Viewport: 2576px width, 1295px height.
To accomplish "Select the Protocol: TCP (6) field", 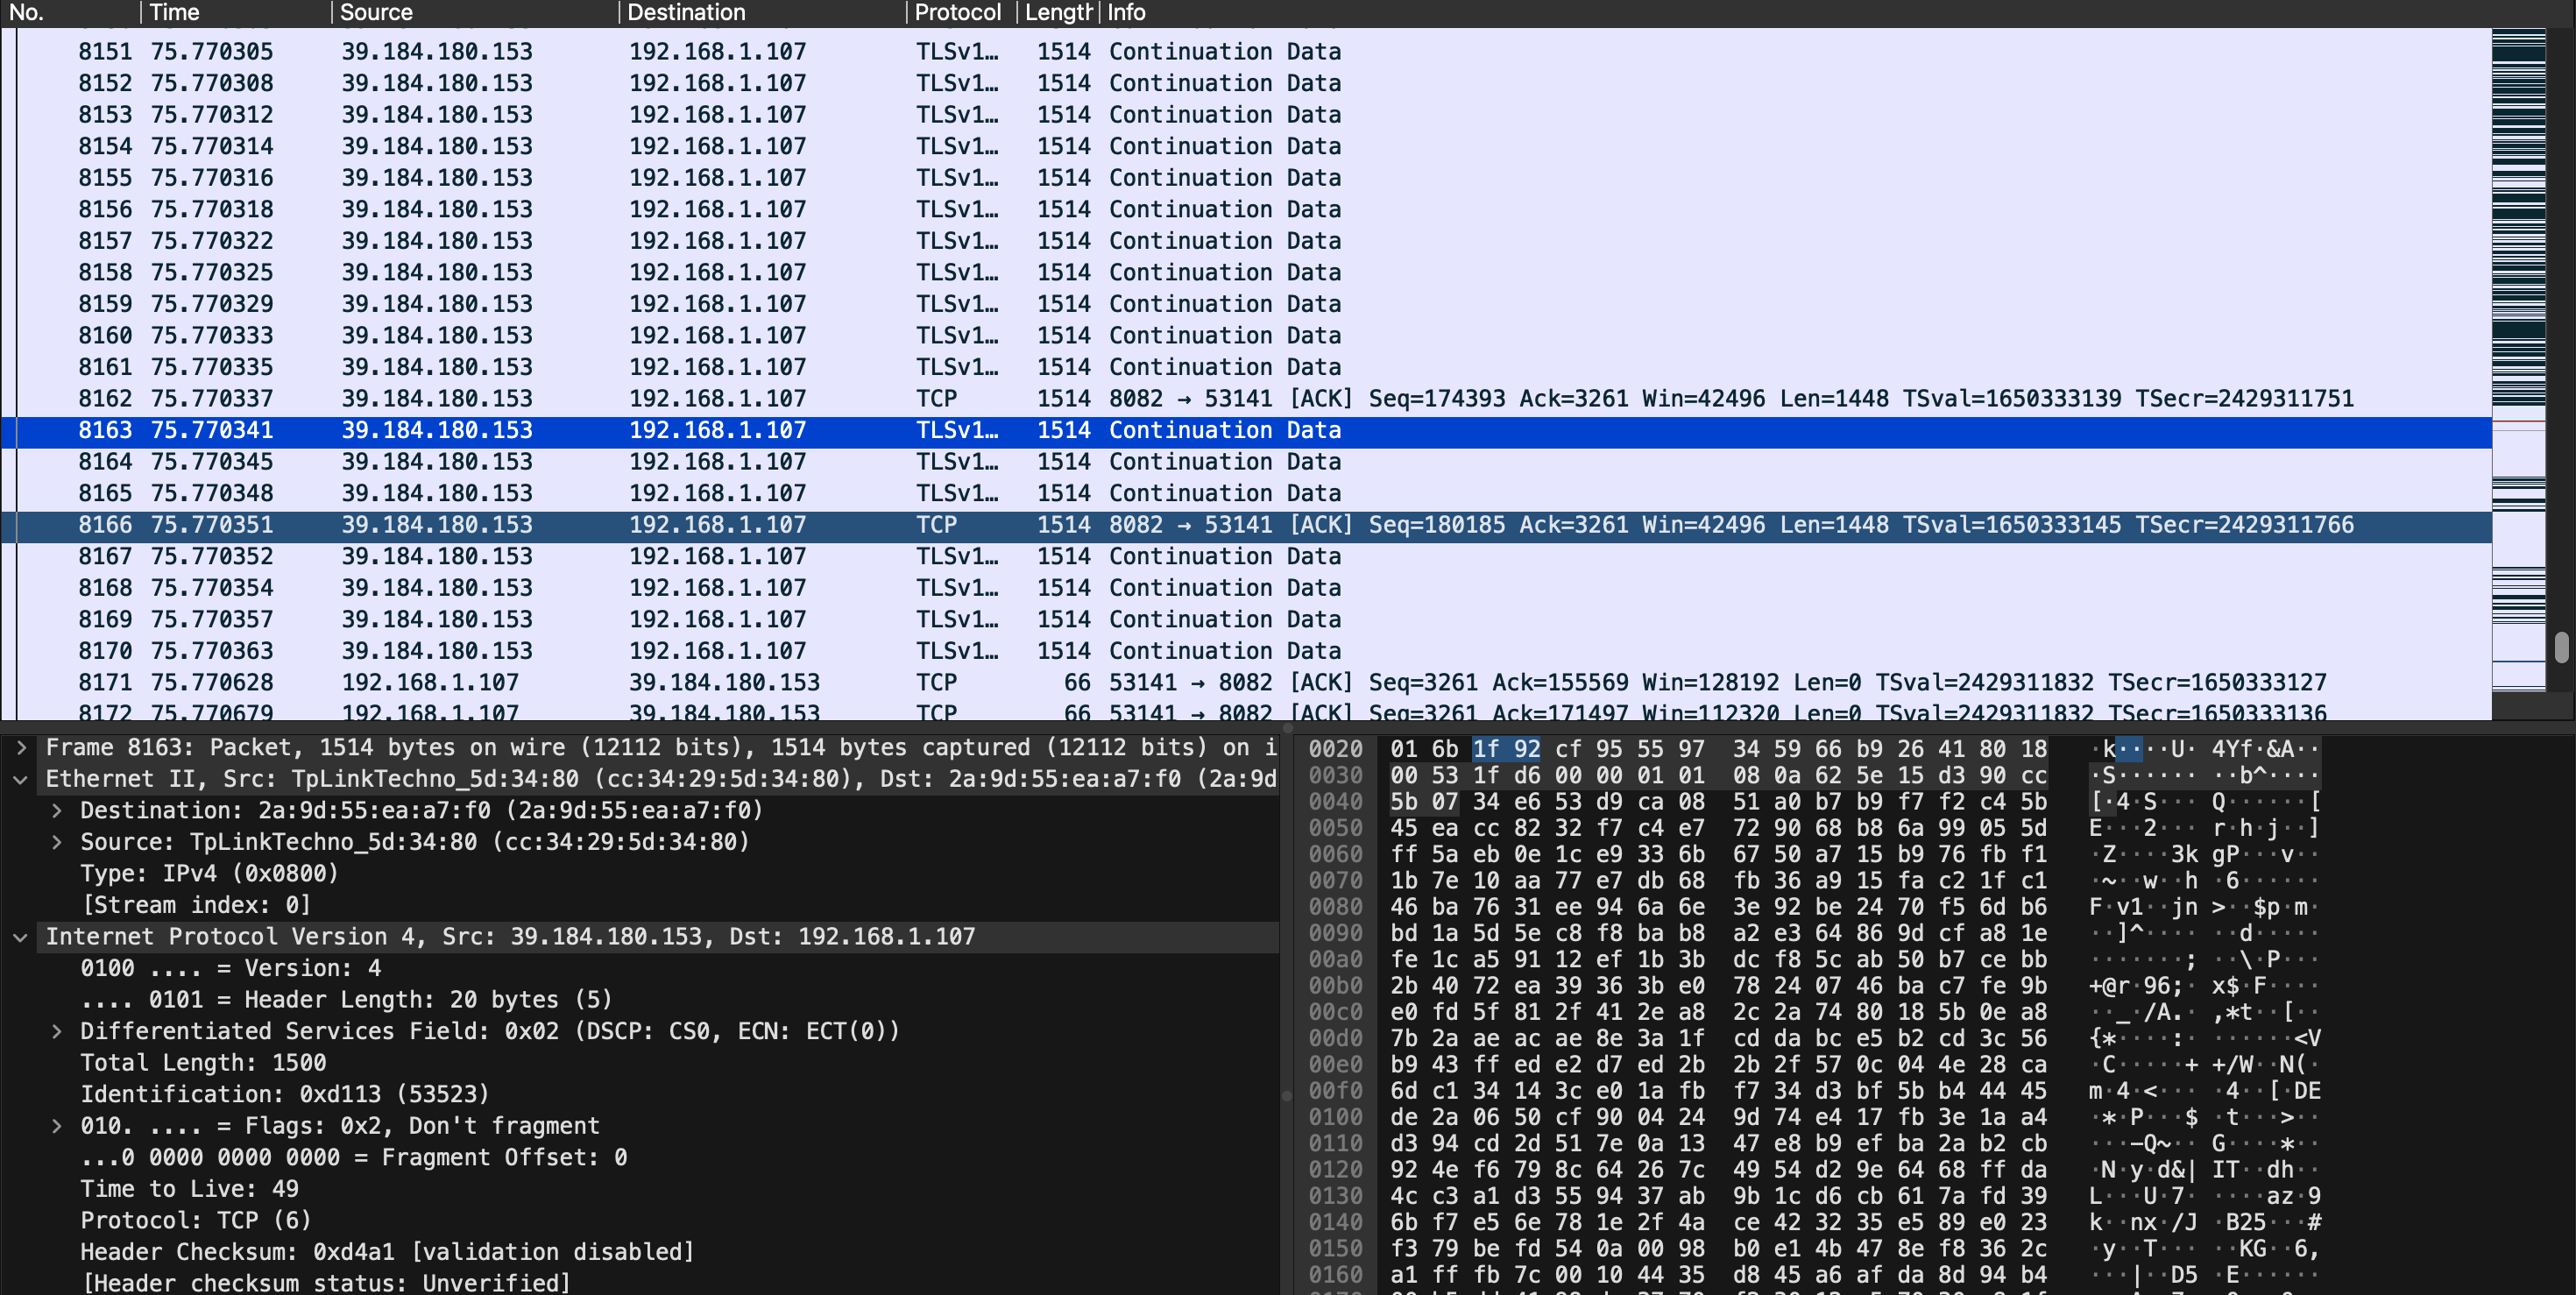I will click(x=196, y=1220).
